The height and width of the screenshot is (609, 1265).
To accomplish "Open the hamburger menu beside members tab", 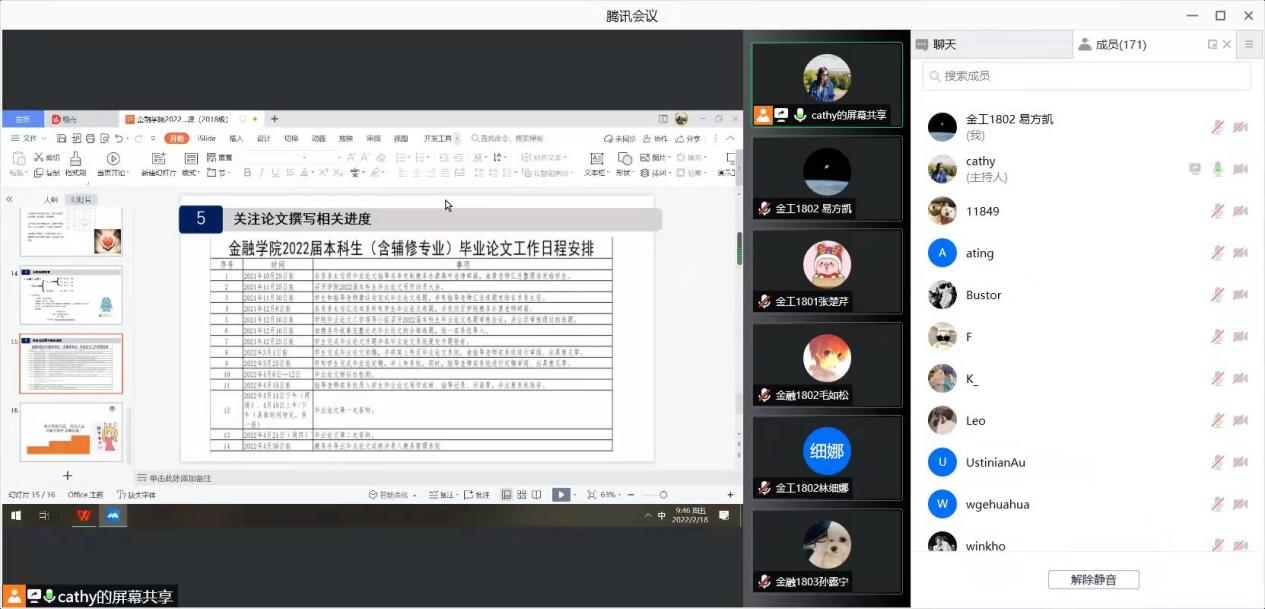I will point(1249,45).
